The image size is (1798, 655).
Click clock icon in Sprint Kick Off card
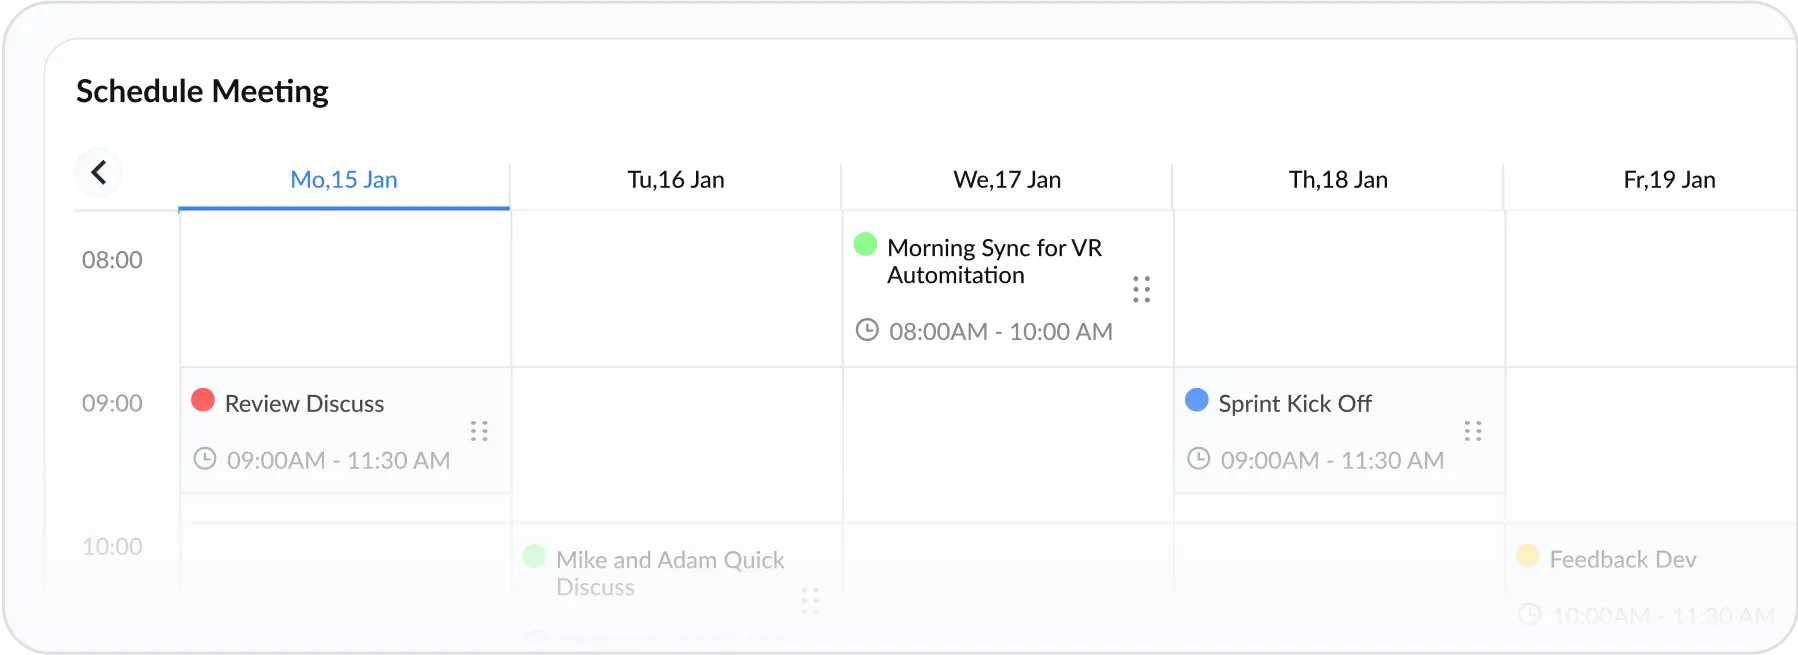1198,459
